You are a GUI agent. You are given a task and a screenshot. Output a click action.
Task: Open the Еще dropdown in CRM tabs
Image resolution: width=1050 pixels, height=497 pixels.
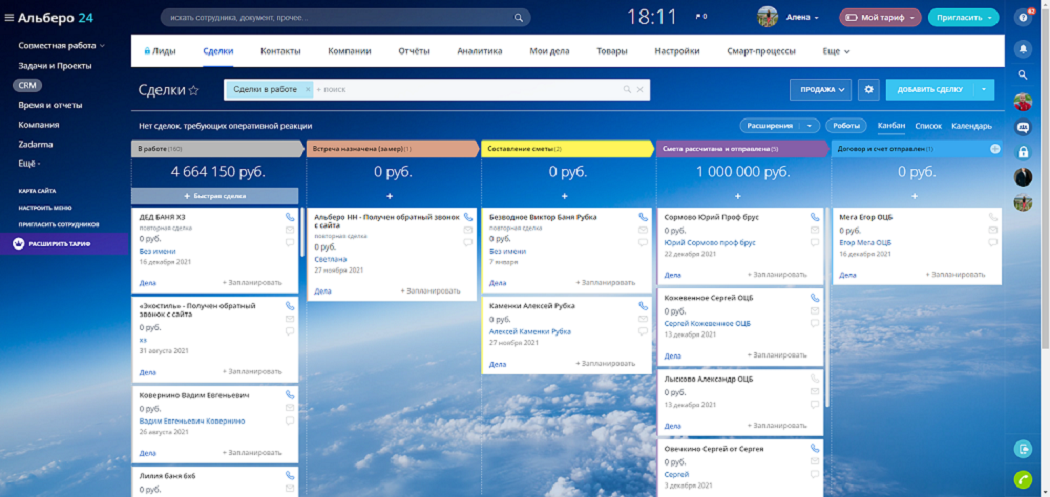tap(836, 51)
